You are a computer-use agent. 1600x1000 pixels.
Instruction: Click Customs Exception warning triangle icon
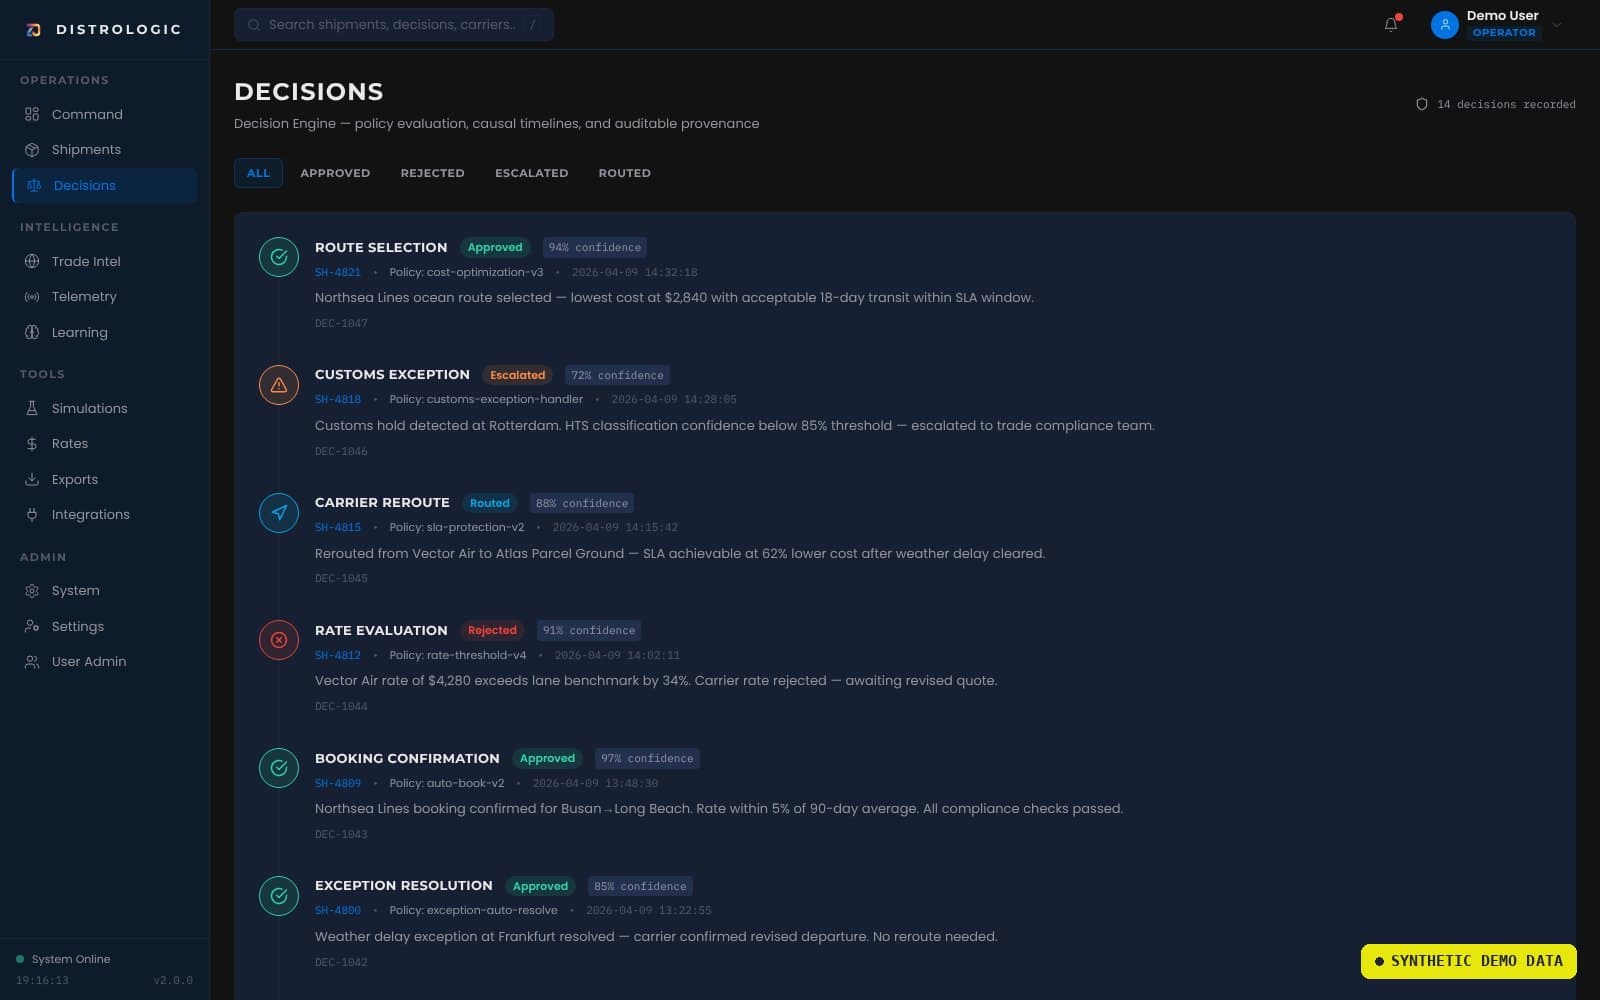click(x=279, y=385)
